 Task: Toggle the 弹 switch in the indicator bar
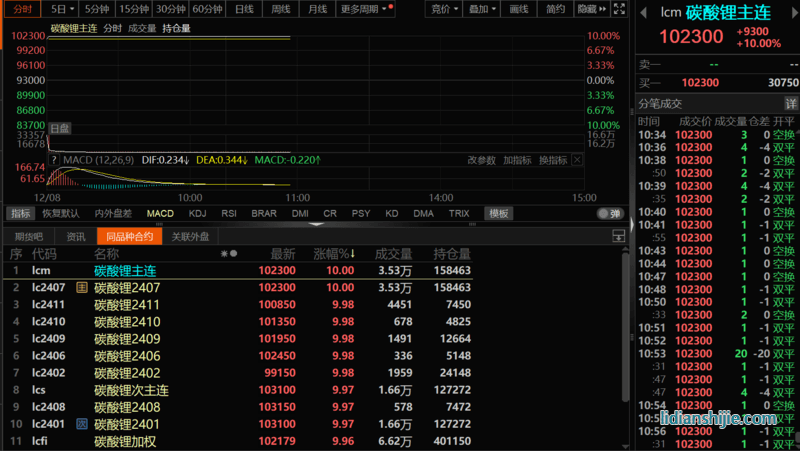(609, 213)
